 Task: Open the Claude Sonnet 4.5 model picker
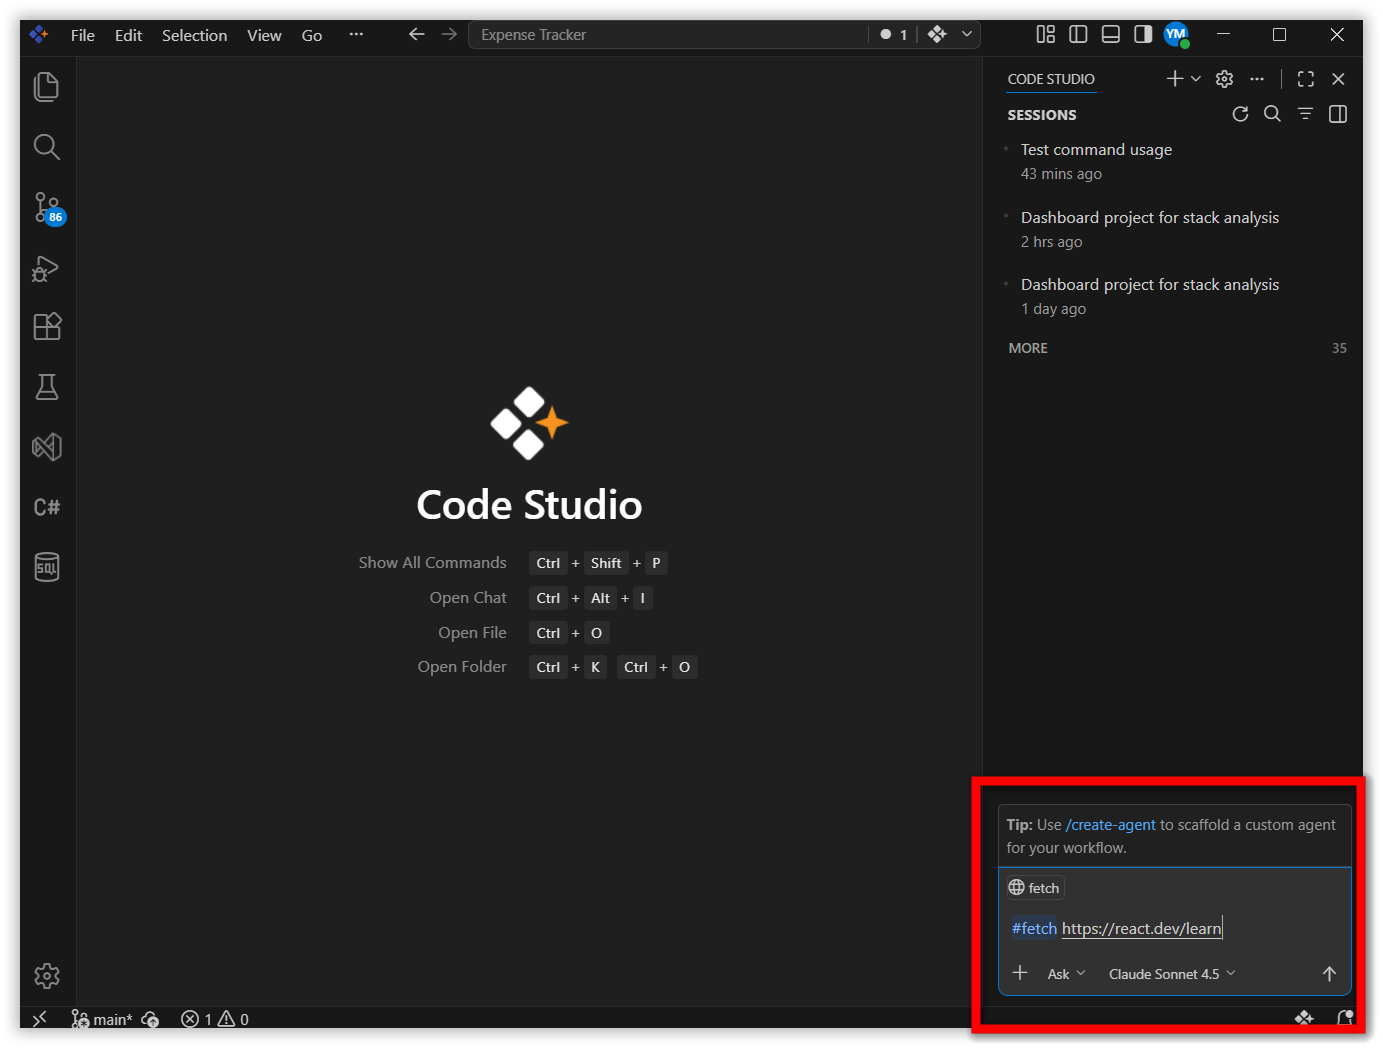click(1172, 974)
